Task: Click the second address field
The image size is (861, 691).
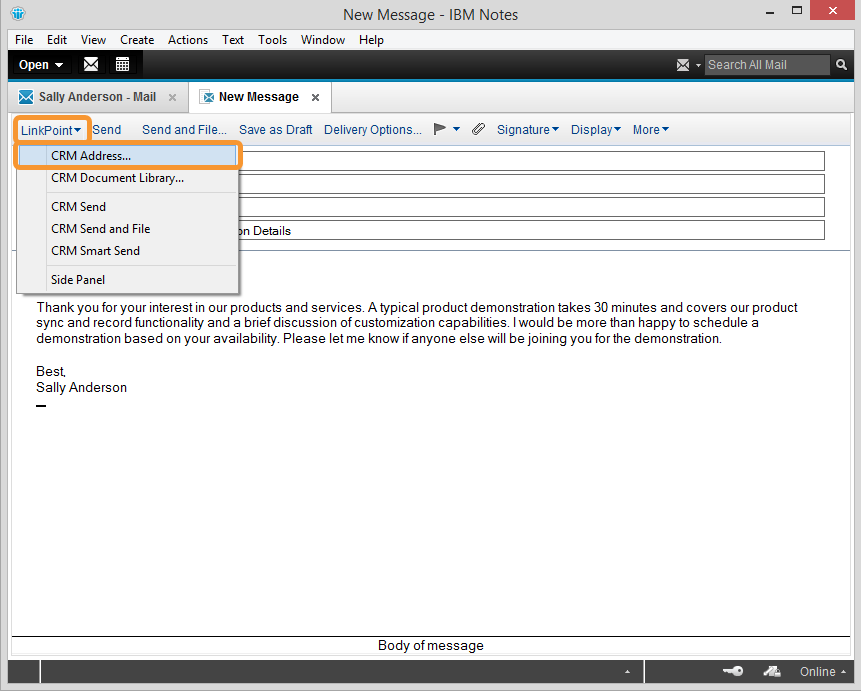Action: tap(531, 184)
